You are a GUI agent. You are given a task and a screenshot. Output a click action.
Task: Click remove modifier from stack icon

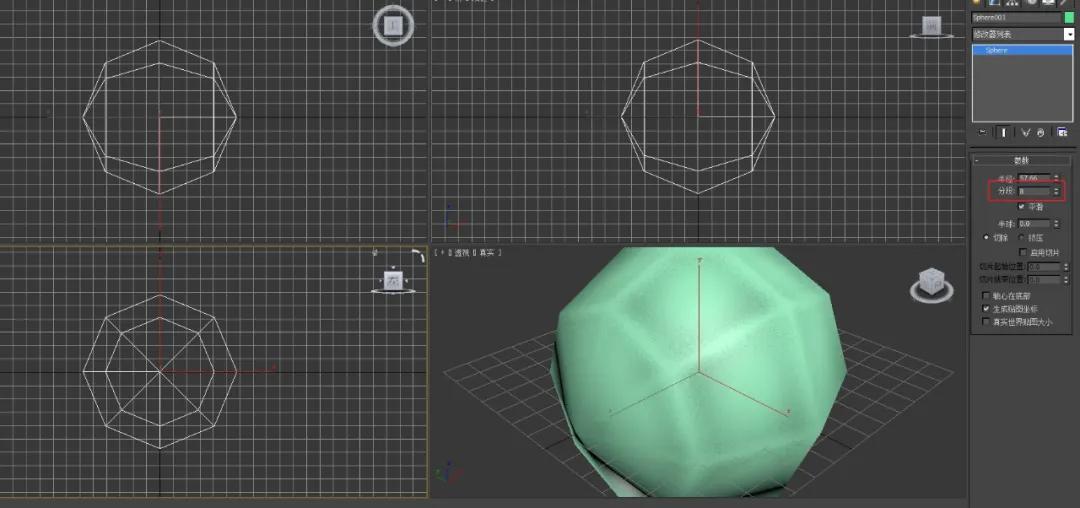1041,132
